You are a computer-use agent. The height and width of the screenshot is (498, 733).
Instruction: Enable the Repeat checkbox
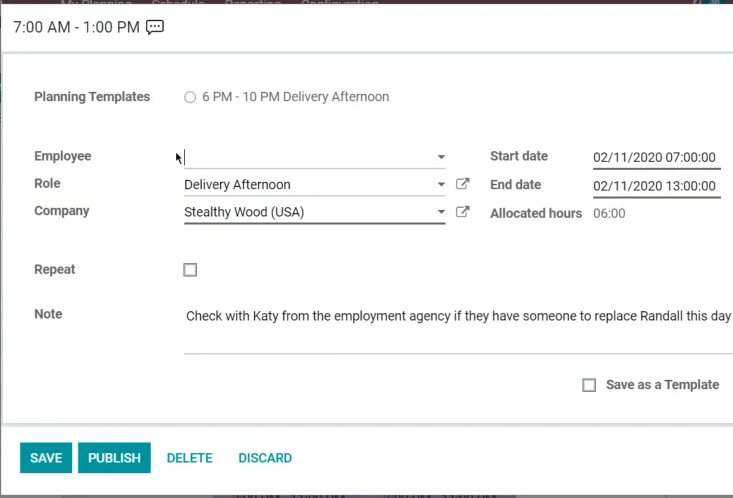point(190,270)
